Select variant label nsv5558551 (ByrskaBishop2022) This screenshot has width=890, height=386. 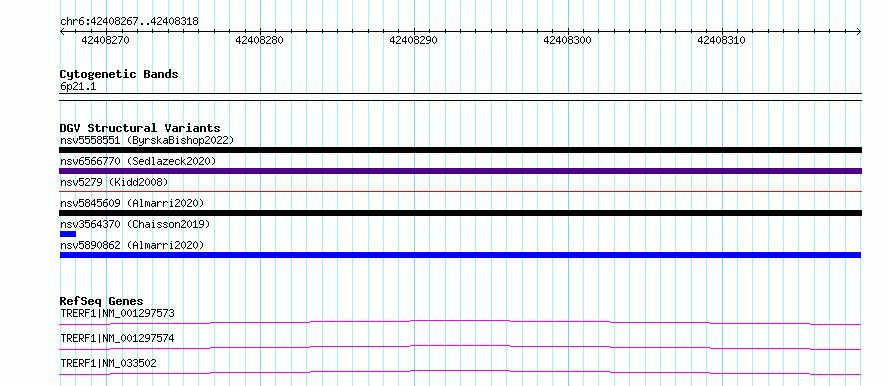coord(147,140)
